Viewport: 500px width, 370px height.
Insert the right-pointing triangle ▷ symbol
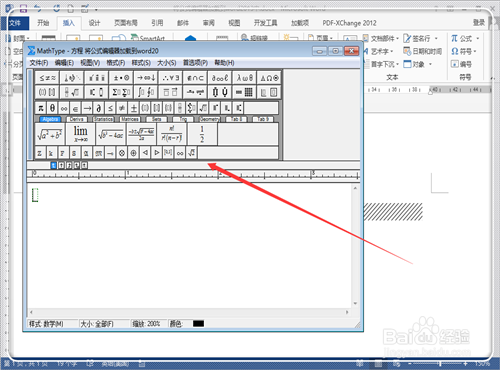tap(157, 153)
